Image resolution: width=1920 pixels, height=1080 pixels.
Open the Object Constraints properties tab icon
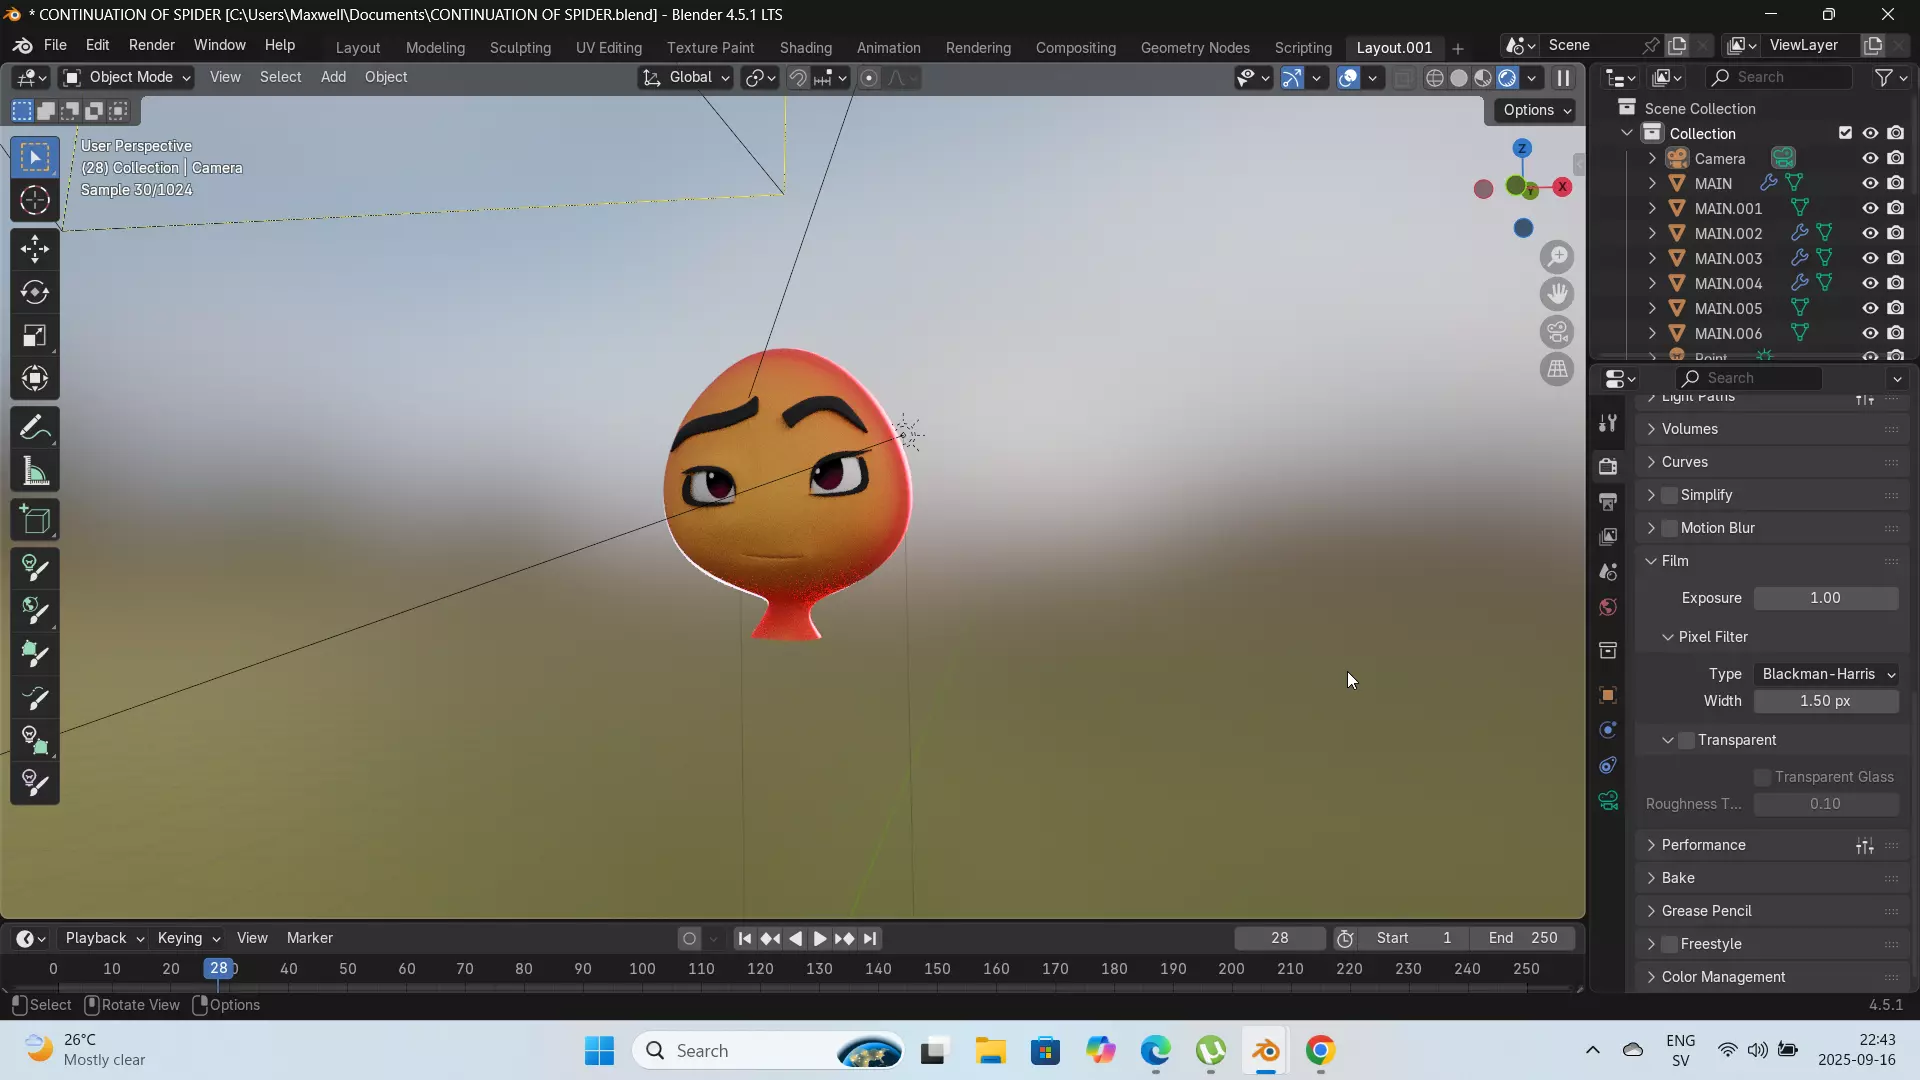1608,766
